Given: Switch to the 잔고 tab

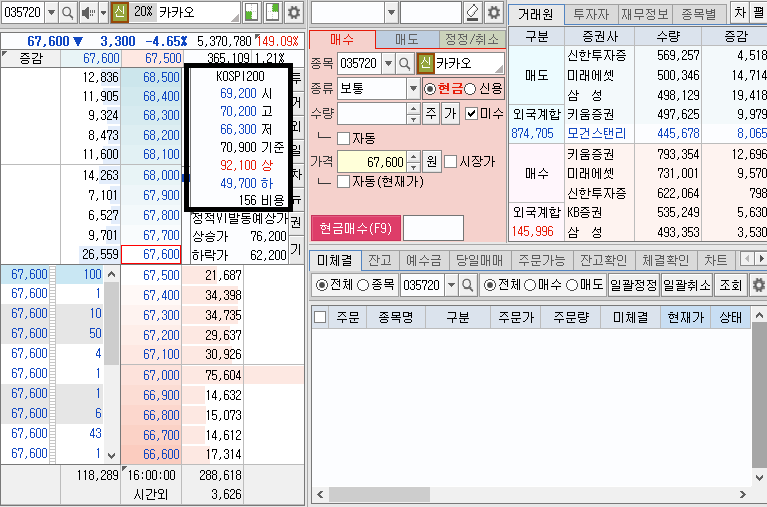Looking at the screenshot, I should tap(380, 260).
